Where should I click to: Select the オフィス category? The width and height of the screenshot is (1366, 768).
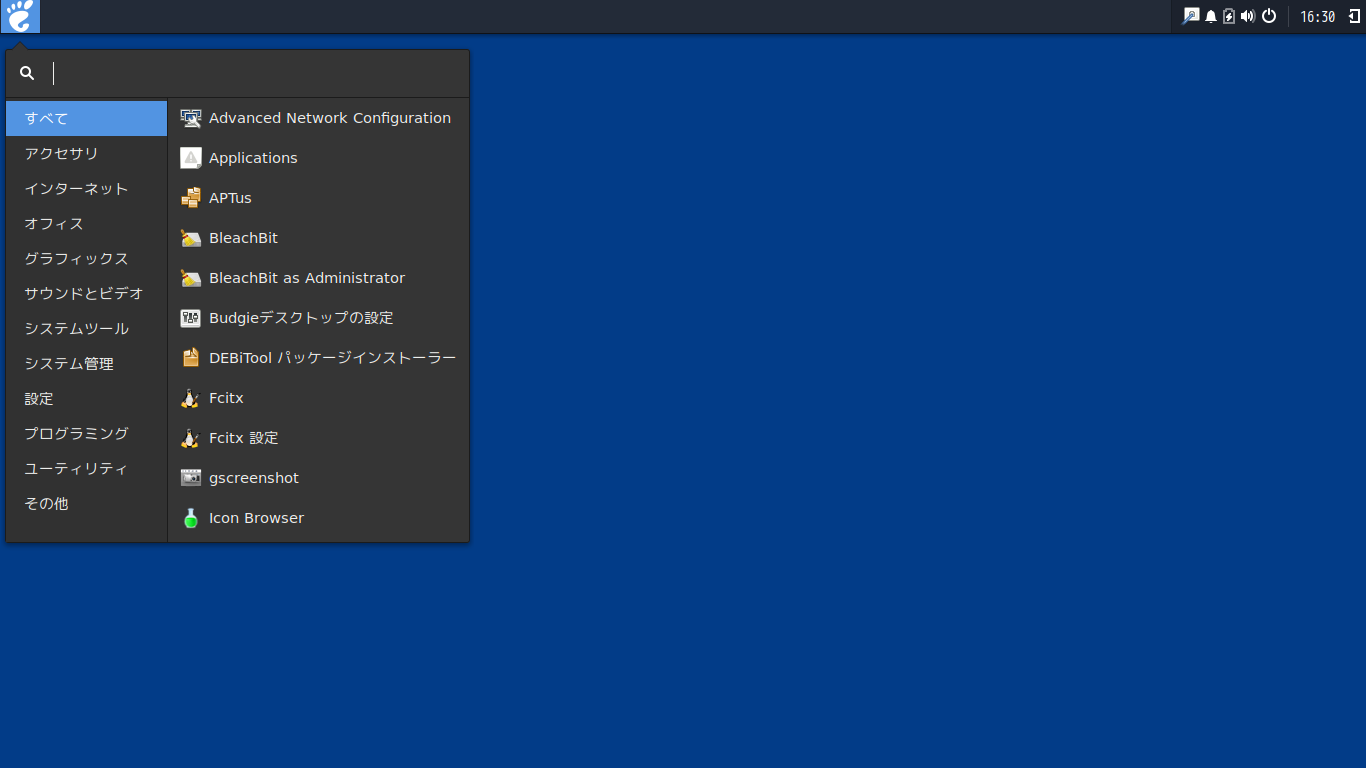(87, 223)
